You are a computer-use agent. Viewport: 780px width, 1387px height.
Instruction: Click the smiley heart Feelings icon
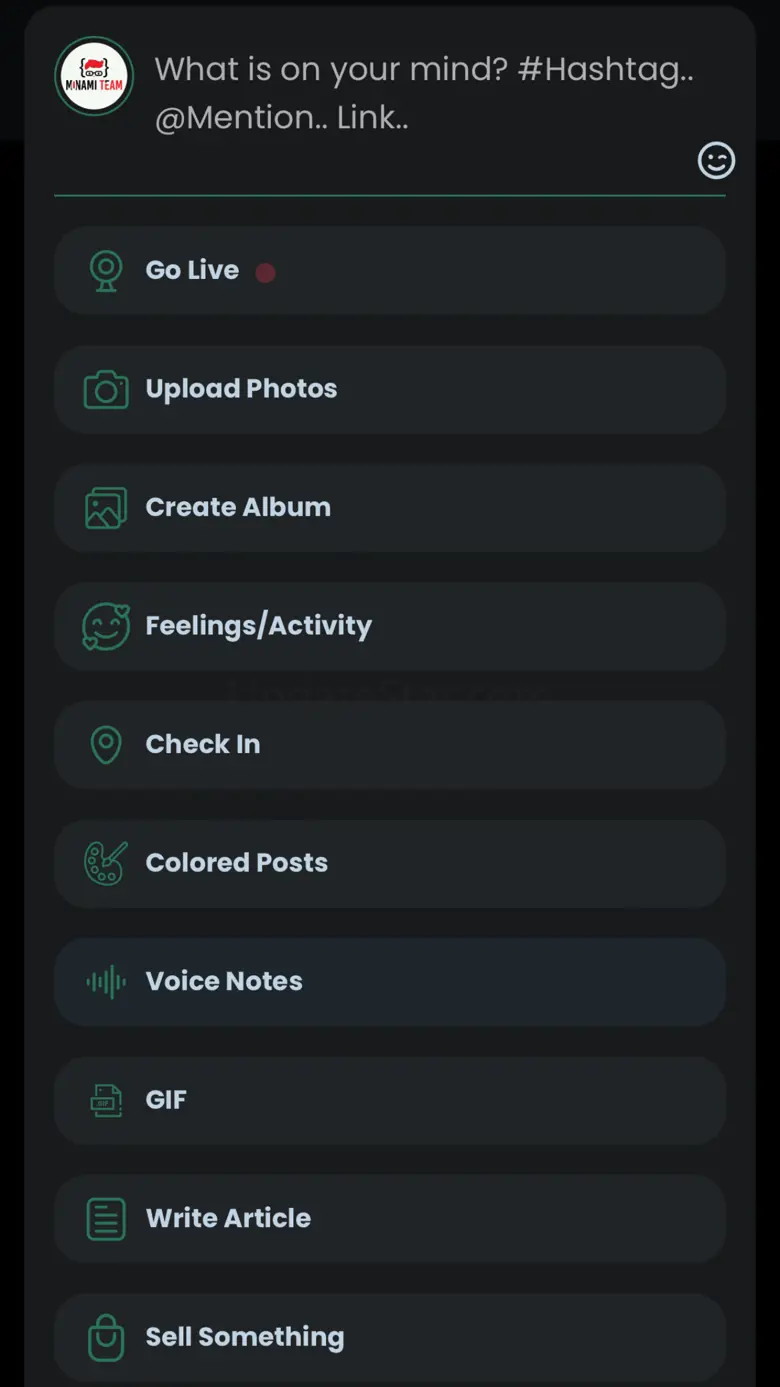(x=106, y=627)
